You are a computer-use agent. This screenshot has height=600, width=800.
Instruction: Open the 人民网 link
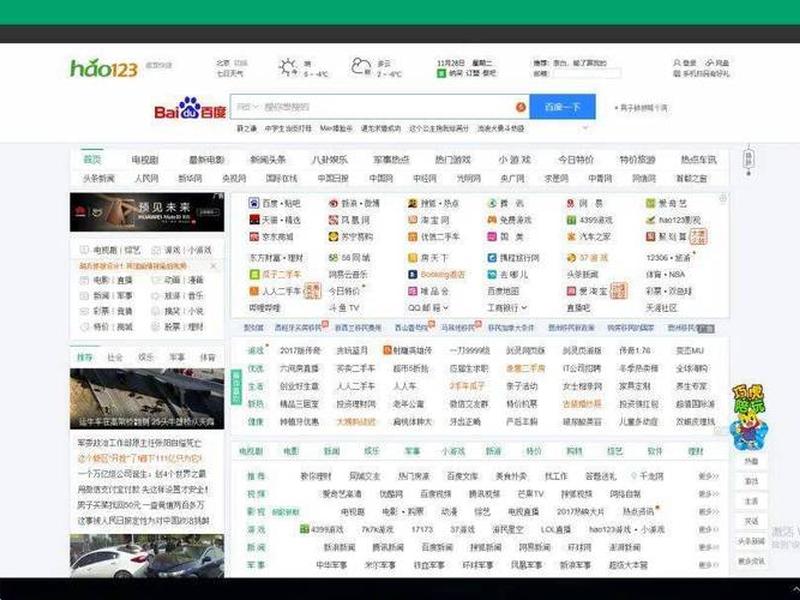146,178
